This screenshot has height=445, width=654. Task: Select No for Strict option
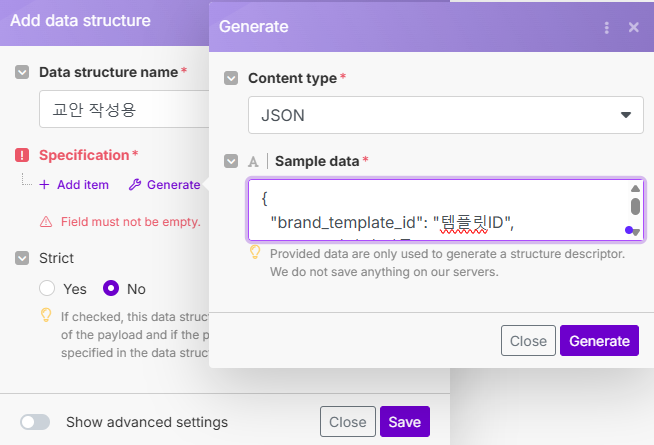111,289
